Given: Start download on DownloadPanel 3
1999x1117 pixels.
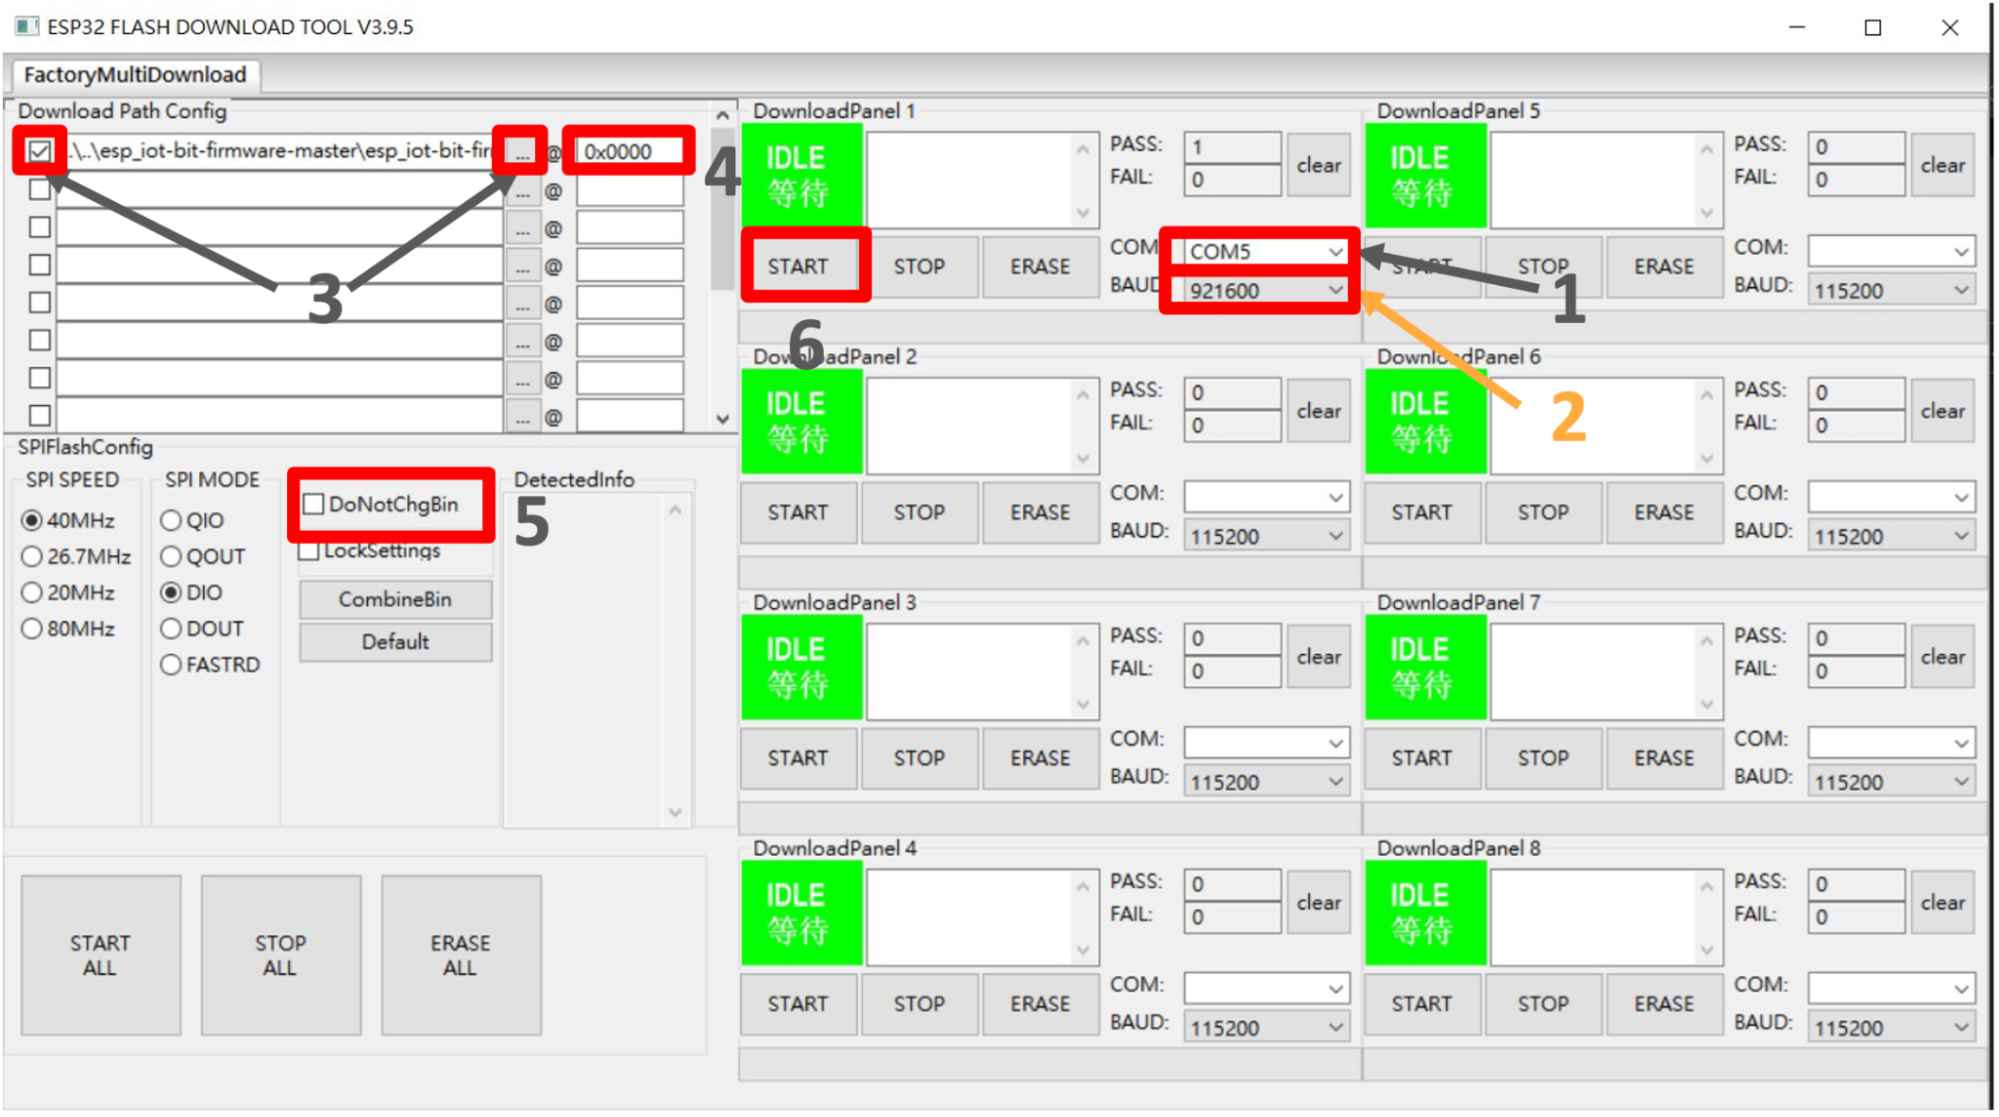Looking at the screenshot, I should click(798, 758).
